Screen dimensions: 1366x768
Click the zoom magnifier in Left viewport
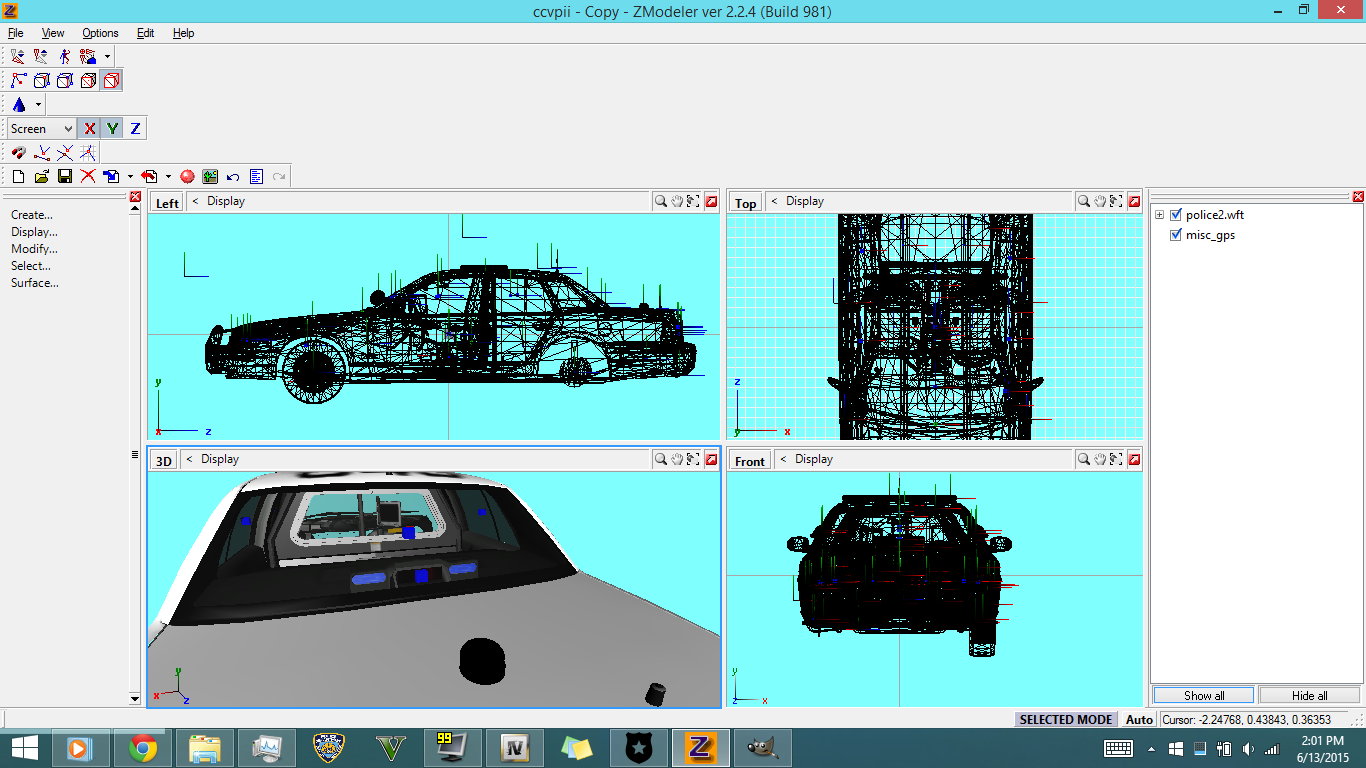pyautogui.click(x=661, y=202)
